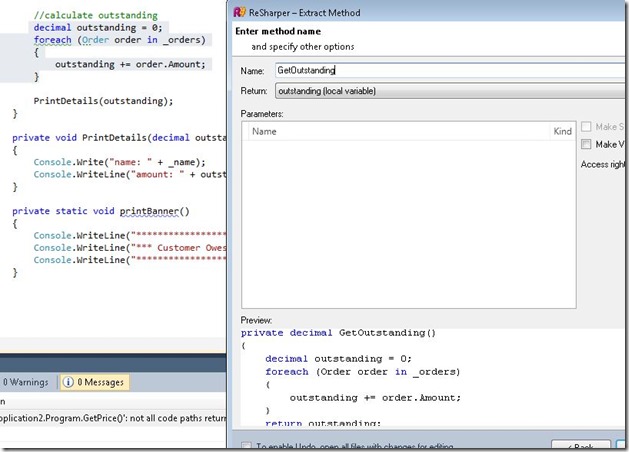
Task: Click the ReSharper logo in dialog title
Action: tap(239, 12)
